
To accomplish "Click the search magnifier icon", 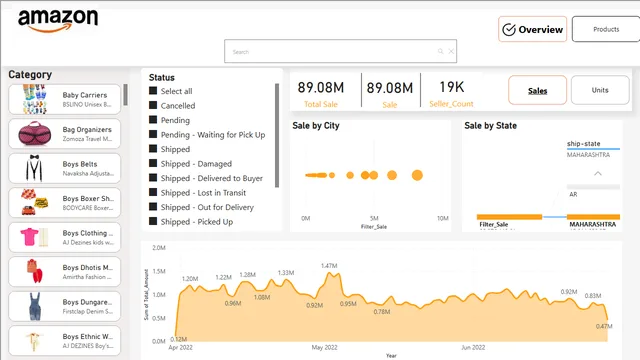I will coord(440,51).
